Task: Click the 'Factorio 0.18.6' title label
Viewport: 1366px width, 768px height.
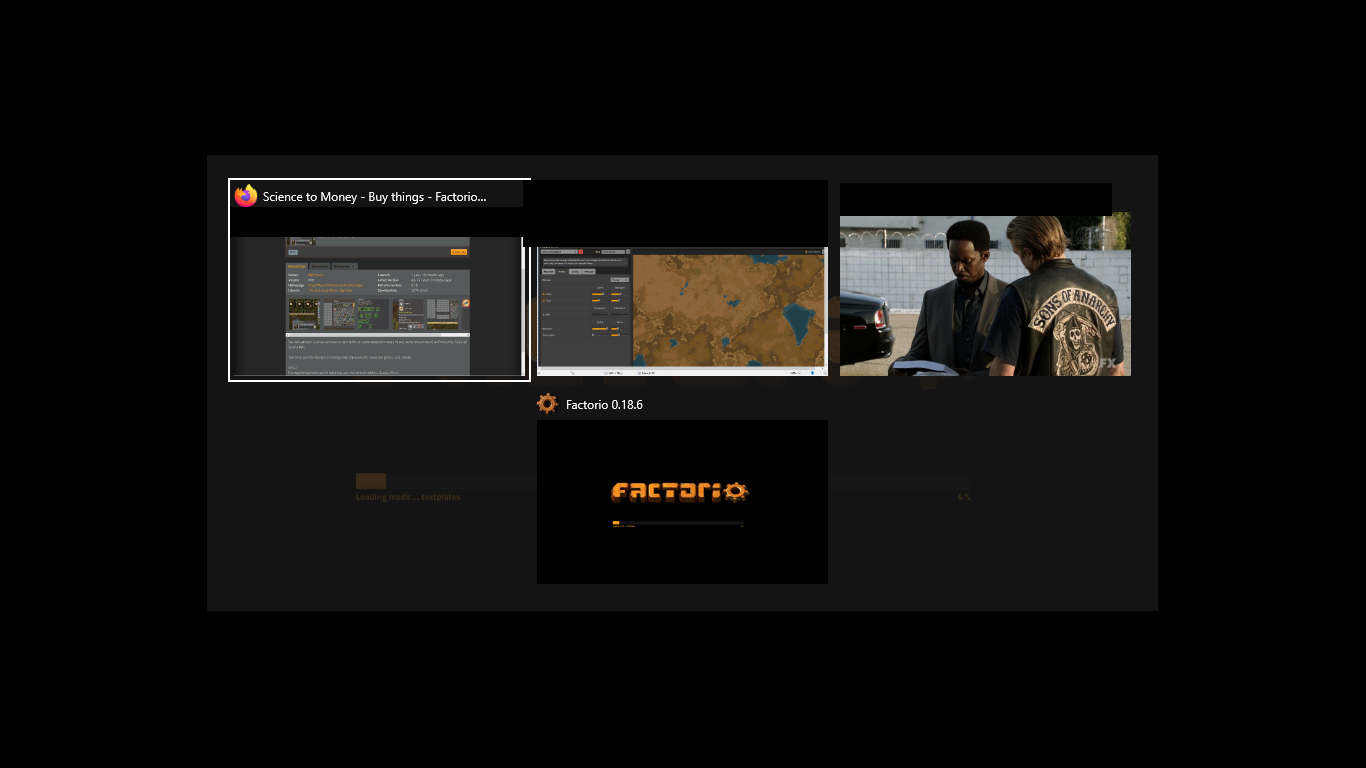Action: [604, 405]
